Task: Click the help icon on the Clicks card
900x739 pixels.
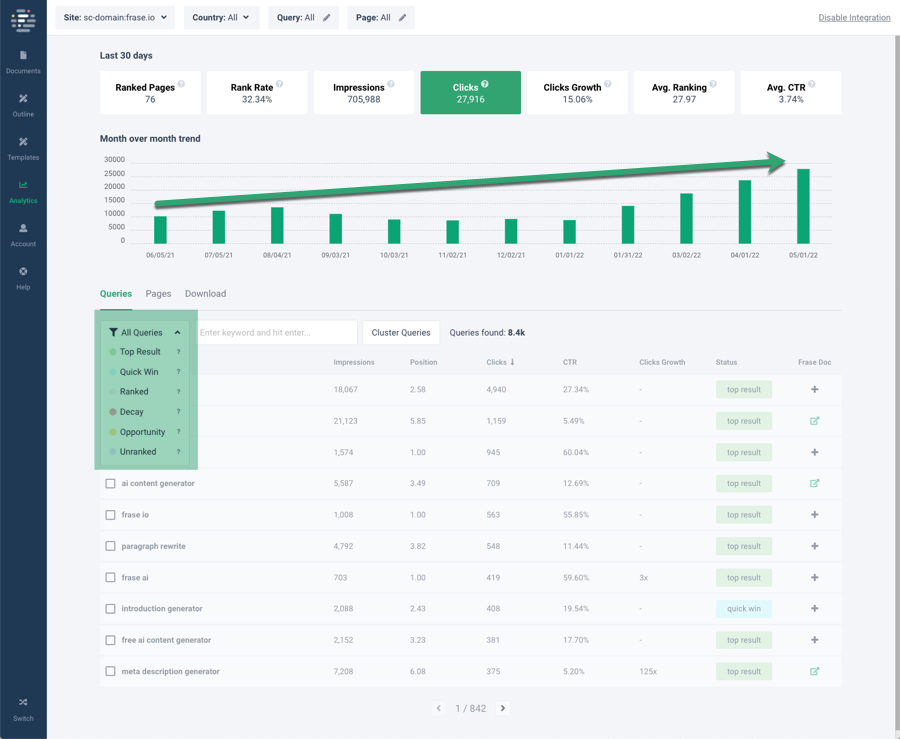Action: tap(485, 84)
